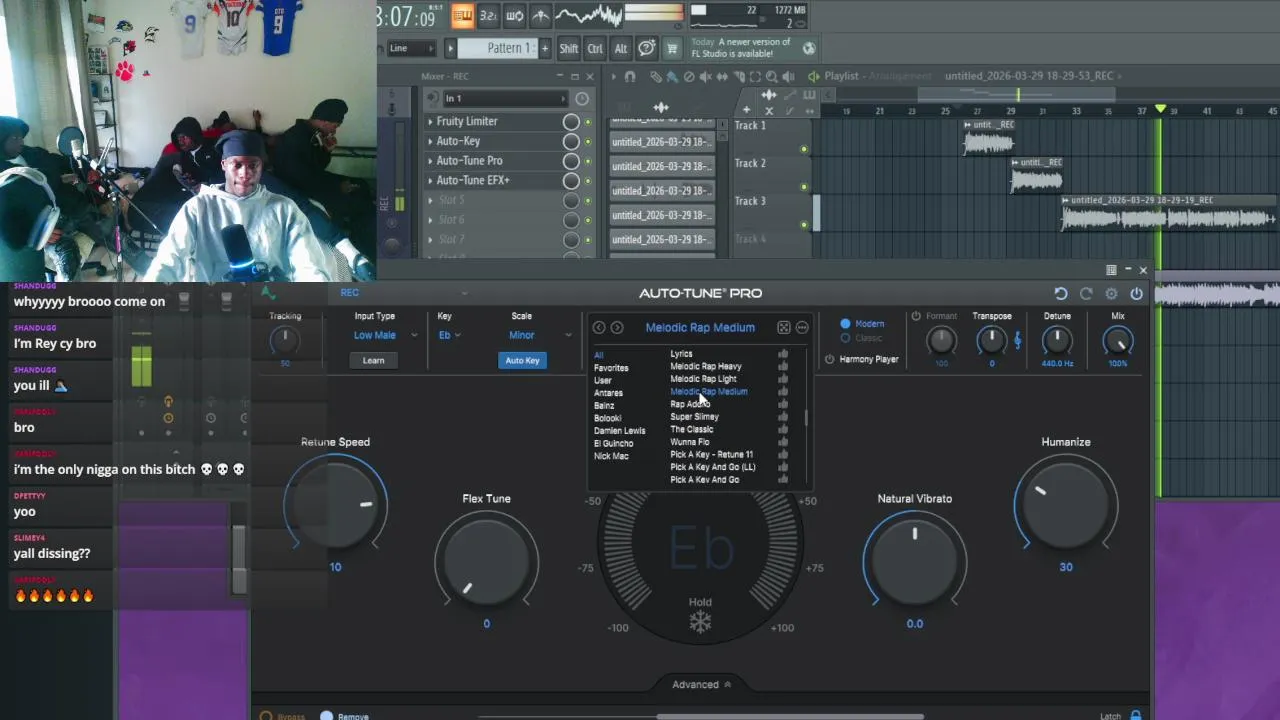Select the playlist select tool
Image resolution: width=1280 pixels, height=720 pixels.
(756, 77)
